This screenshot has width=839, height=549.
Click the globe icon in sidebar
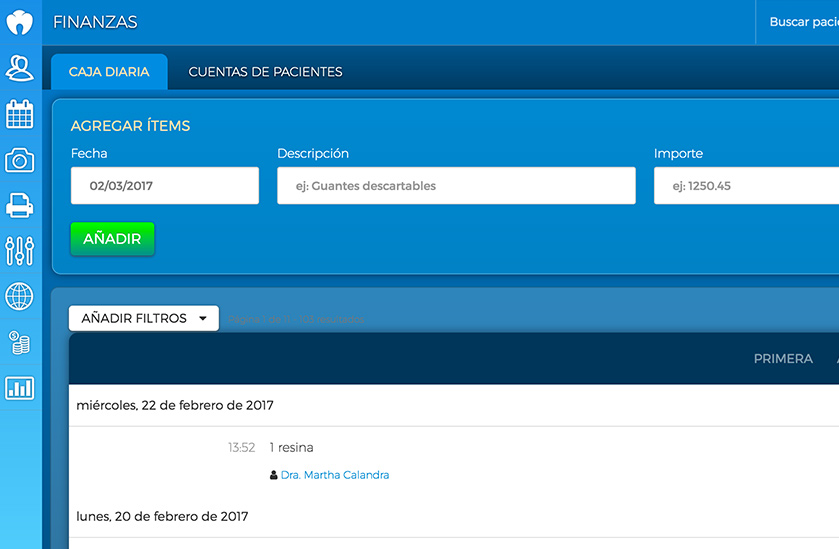click(x=20, y=296)
